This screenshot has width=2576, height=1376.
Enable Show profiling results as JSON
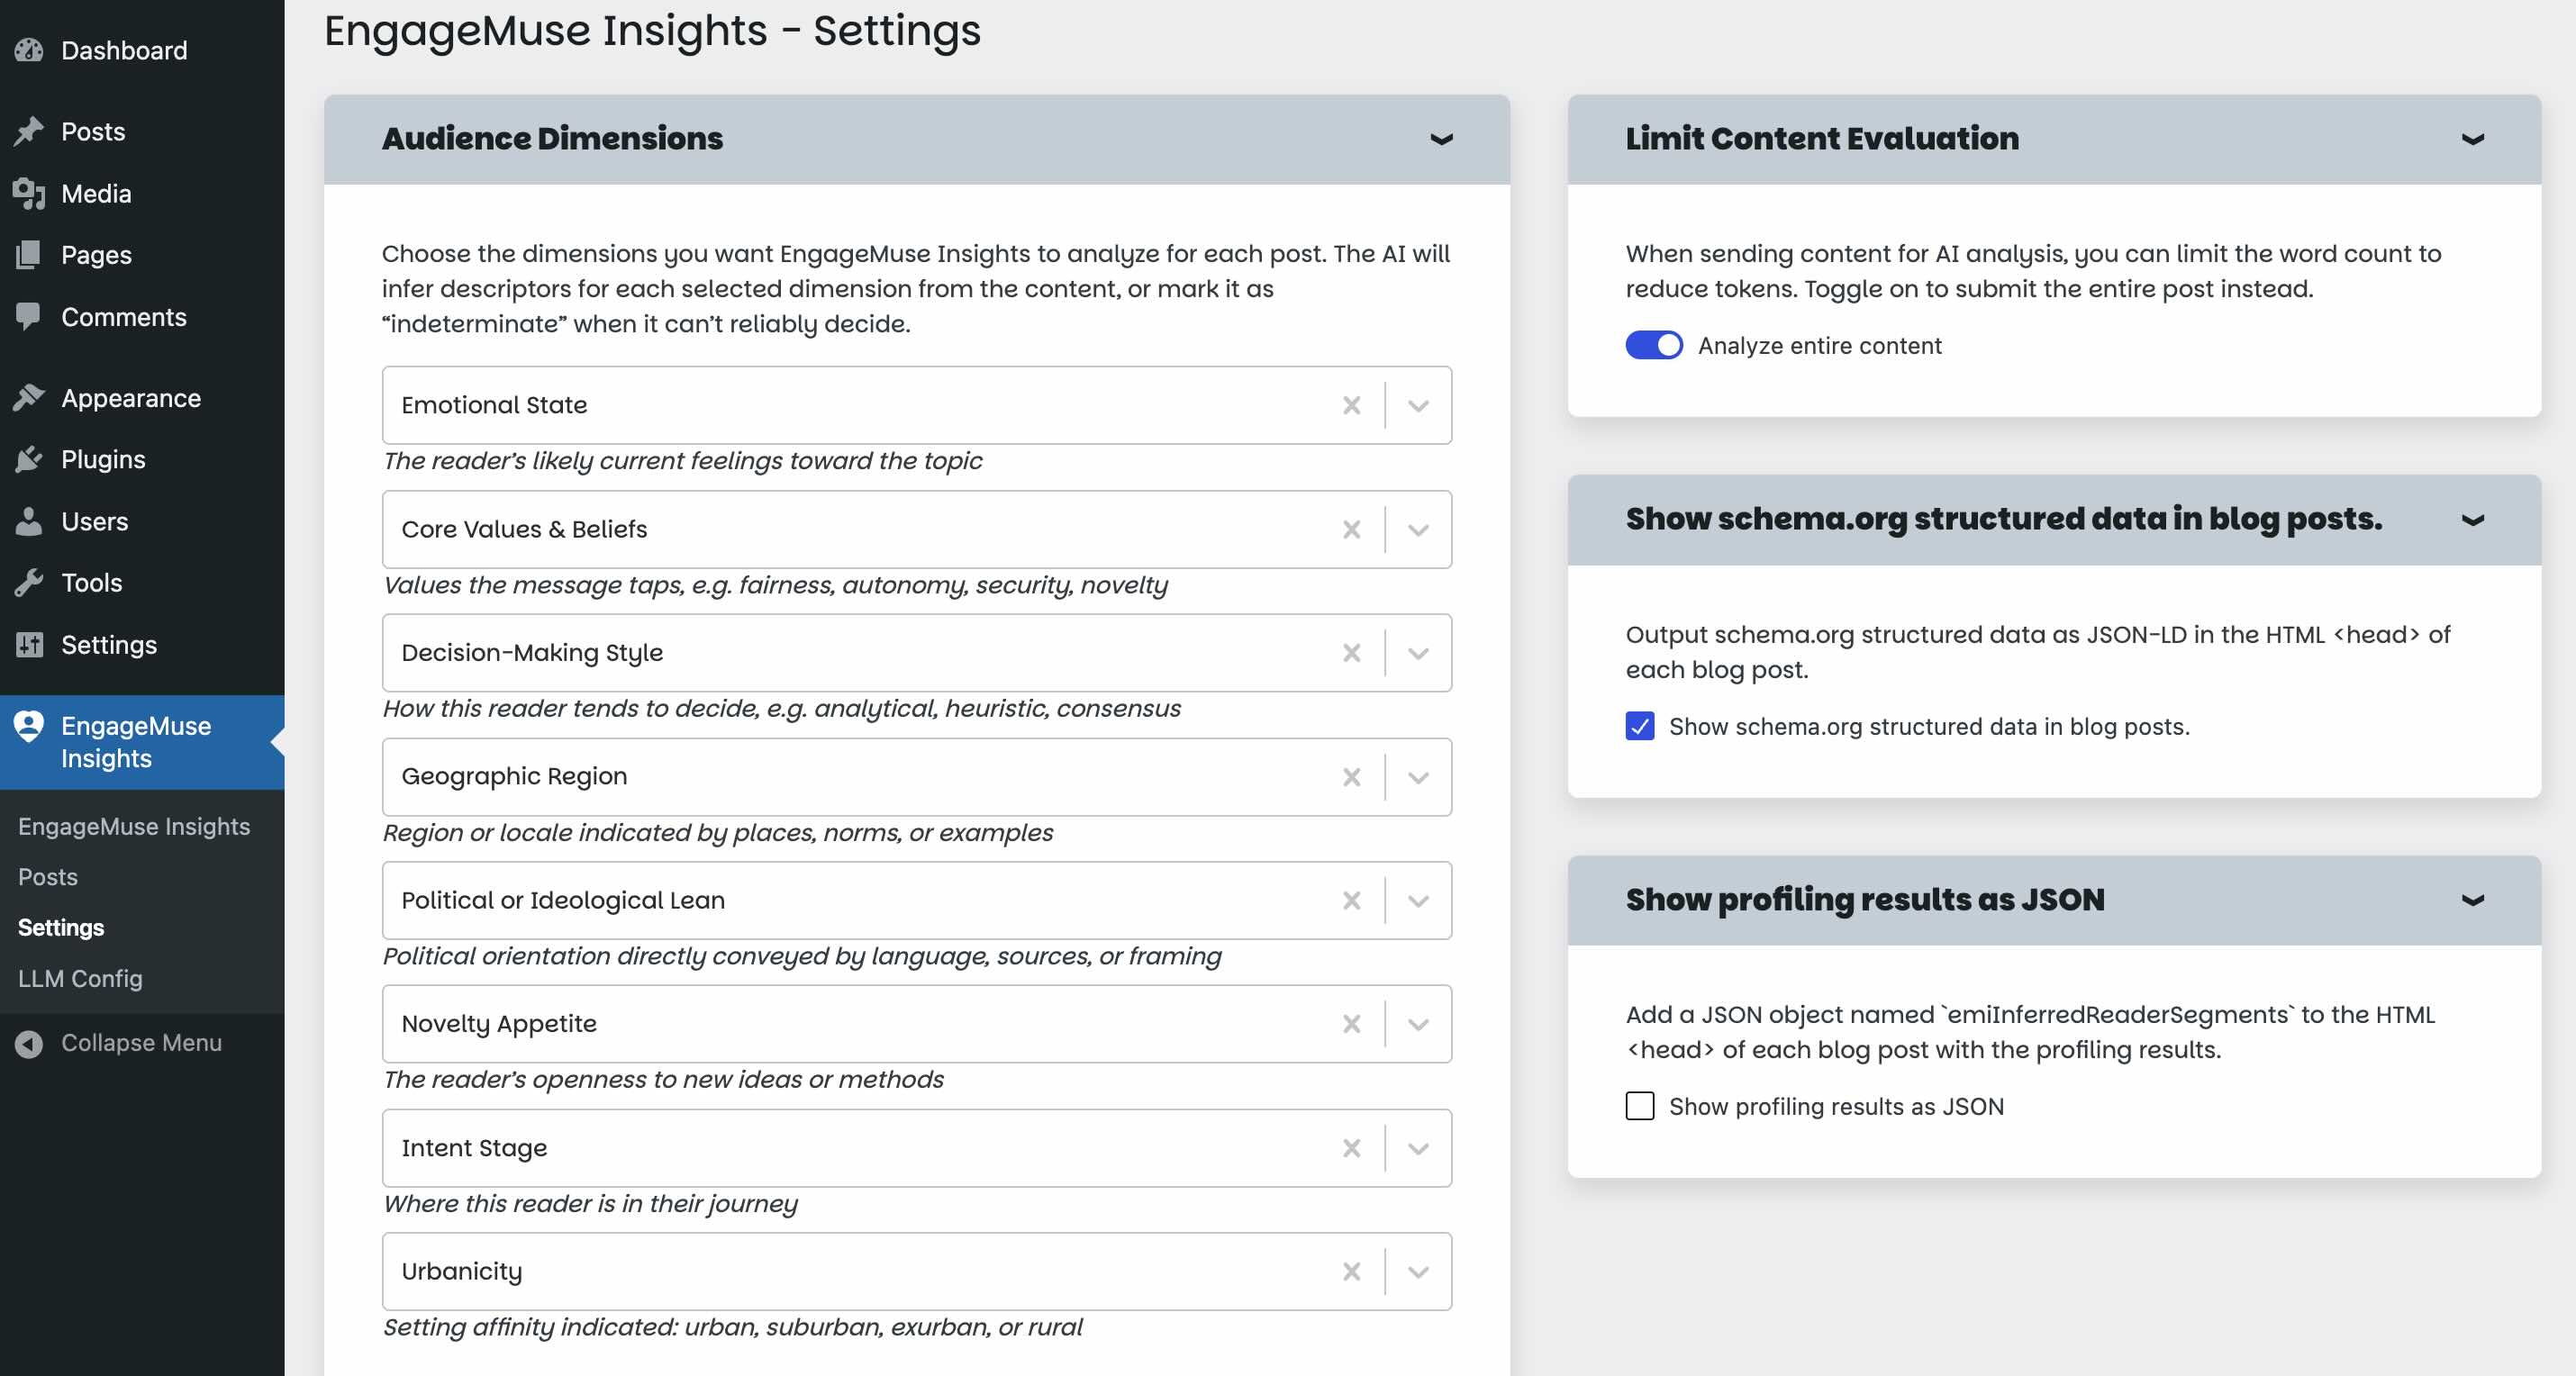(1640, 1106)
